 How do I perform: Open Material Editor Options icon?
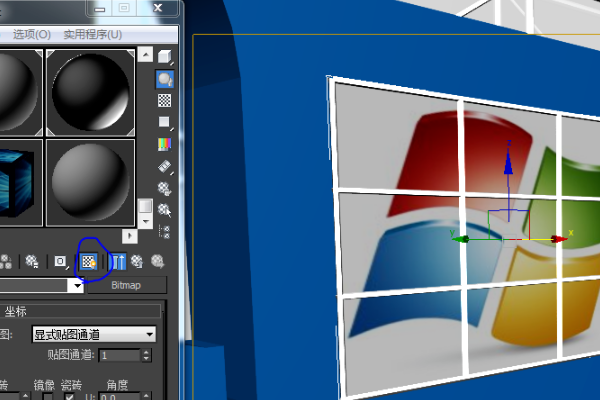coord(165,188)
